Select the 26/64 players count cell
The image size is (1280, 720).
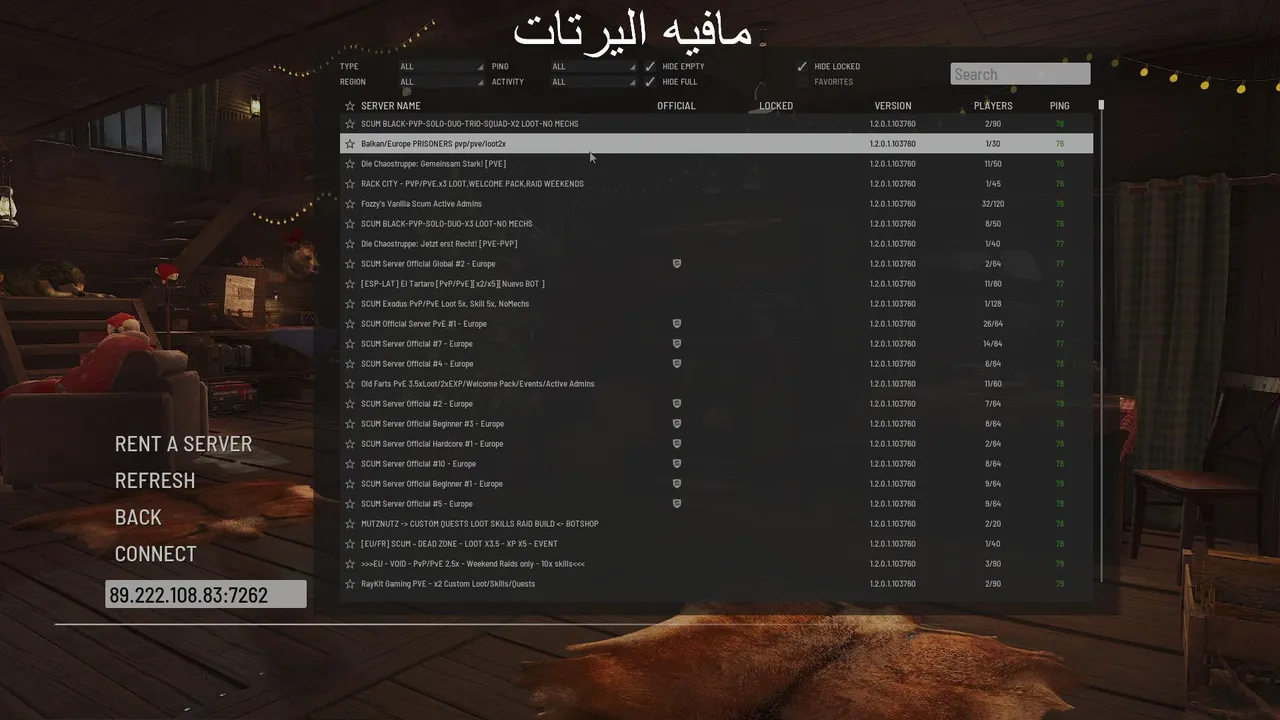(993, 324)
